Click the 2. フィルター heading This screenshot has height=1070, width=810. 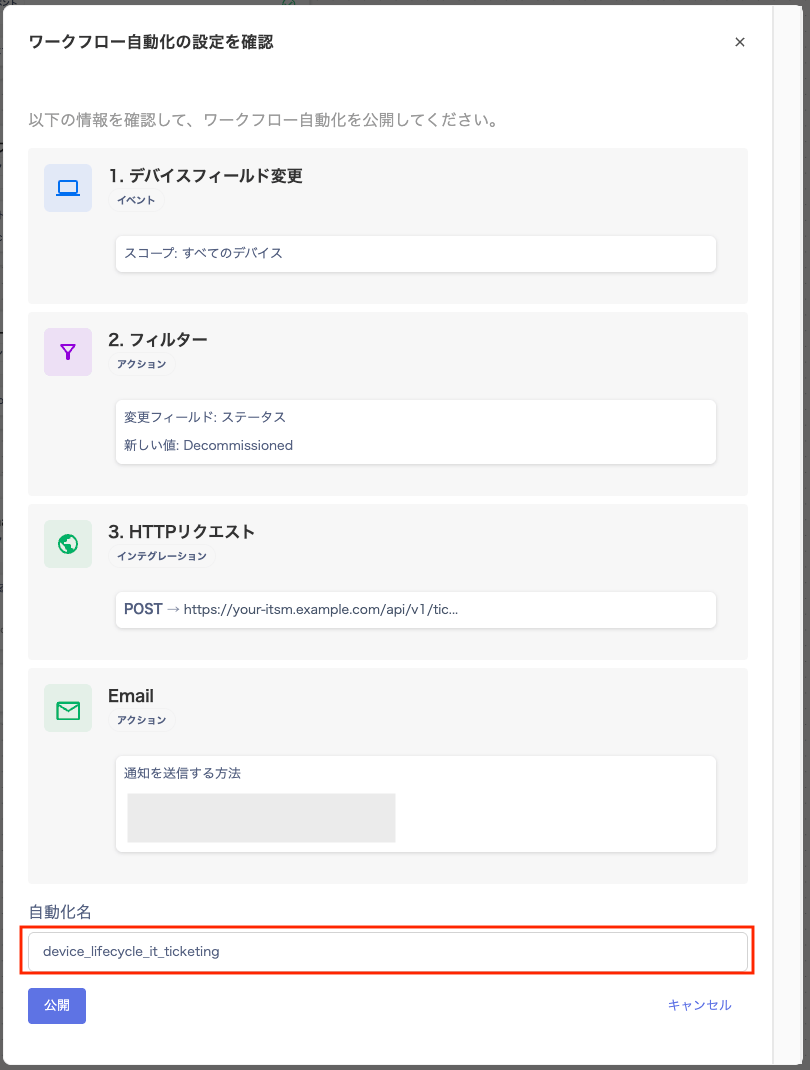click(158, 340)
